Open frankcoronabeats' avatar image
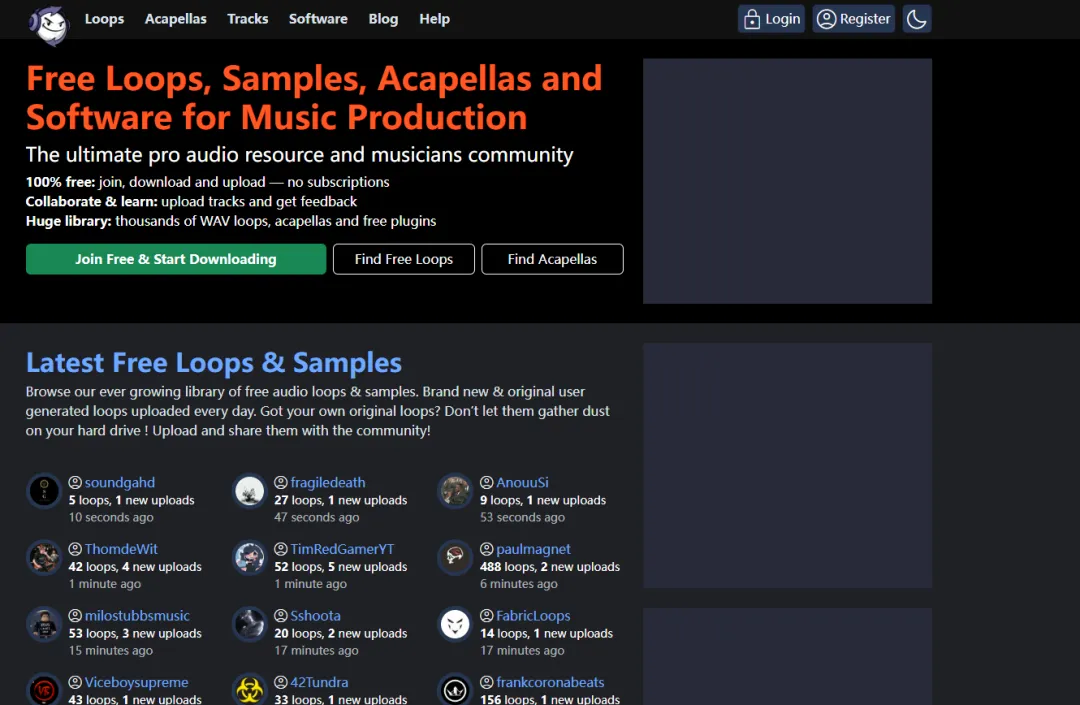The image size is (1080, 705). pos(455,690)
